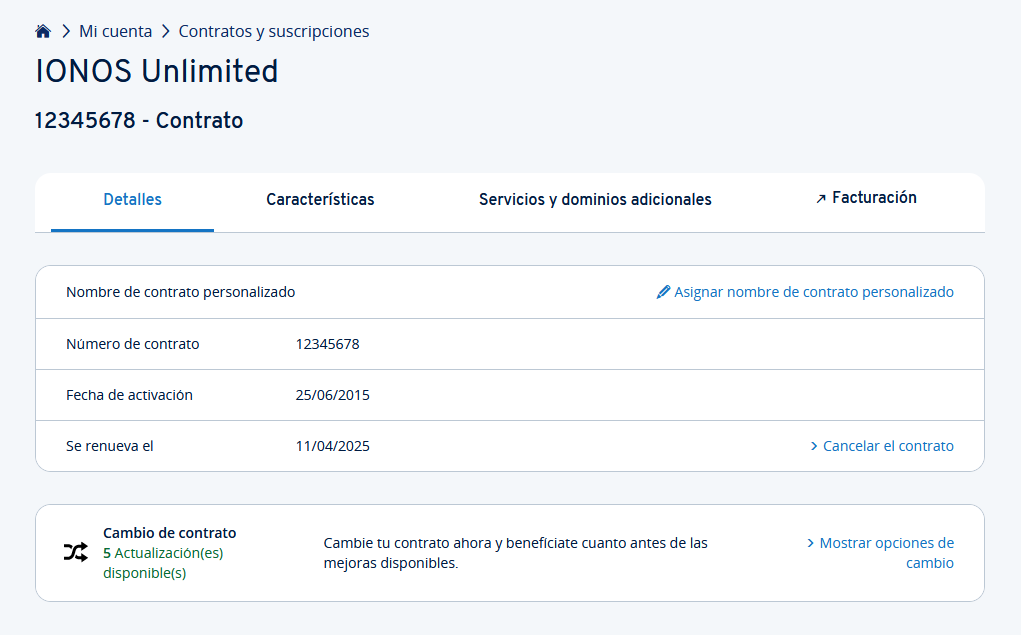Click the shuffle icon beside Cambio de contrato
The height and width of the screenshot is (635, 1021).
[x=76, y=552]
